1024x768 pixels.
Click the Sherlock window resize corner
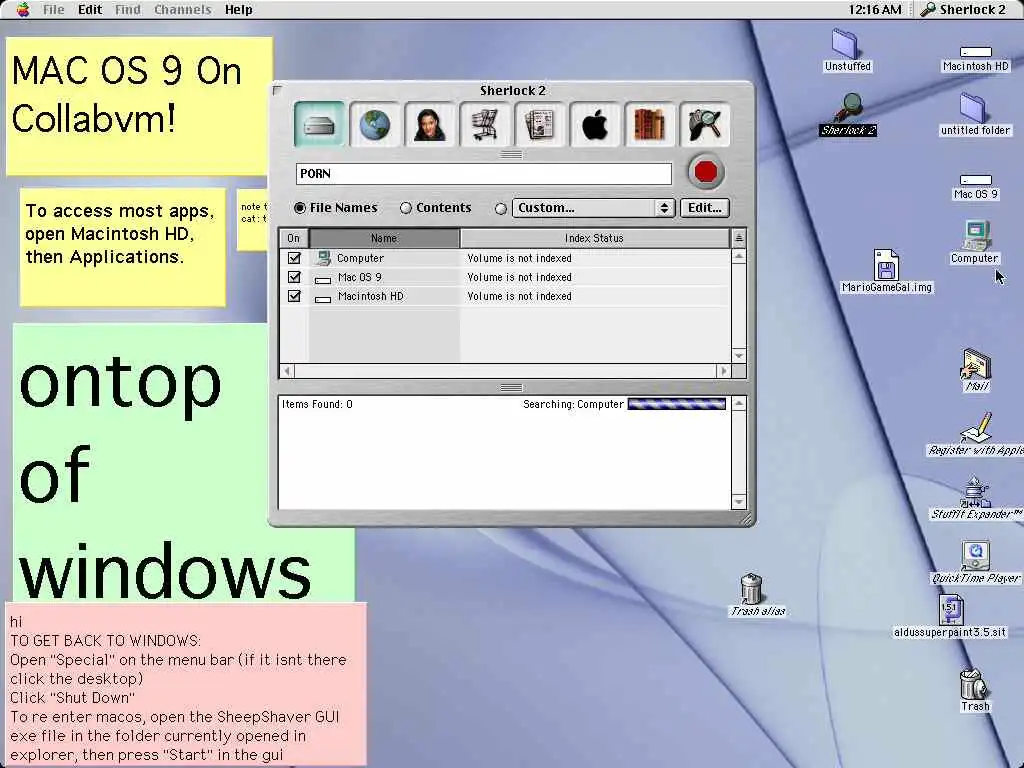(x=745, y=519)
